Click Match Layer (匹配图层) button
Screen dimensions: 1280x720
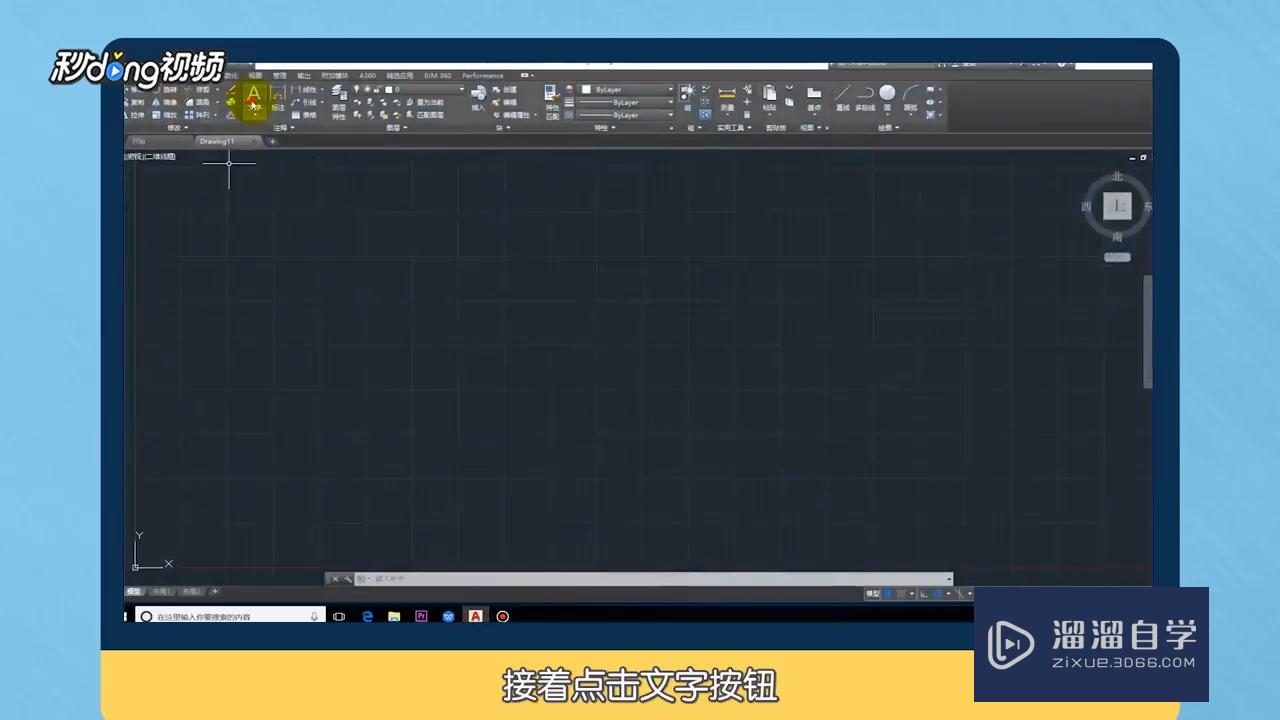tap(423, 115)
